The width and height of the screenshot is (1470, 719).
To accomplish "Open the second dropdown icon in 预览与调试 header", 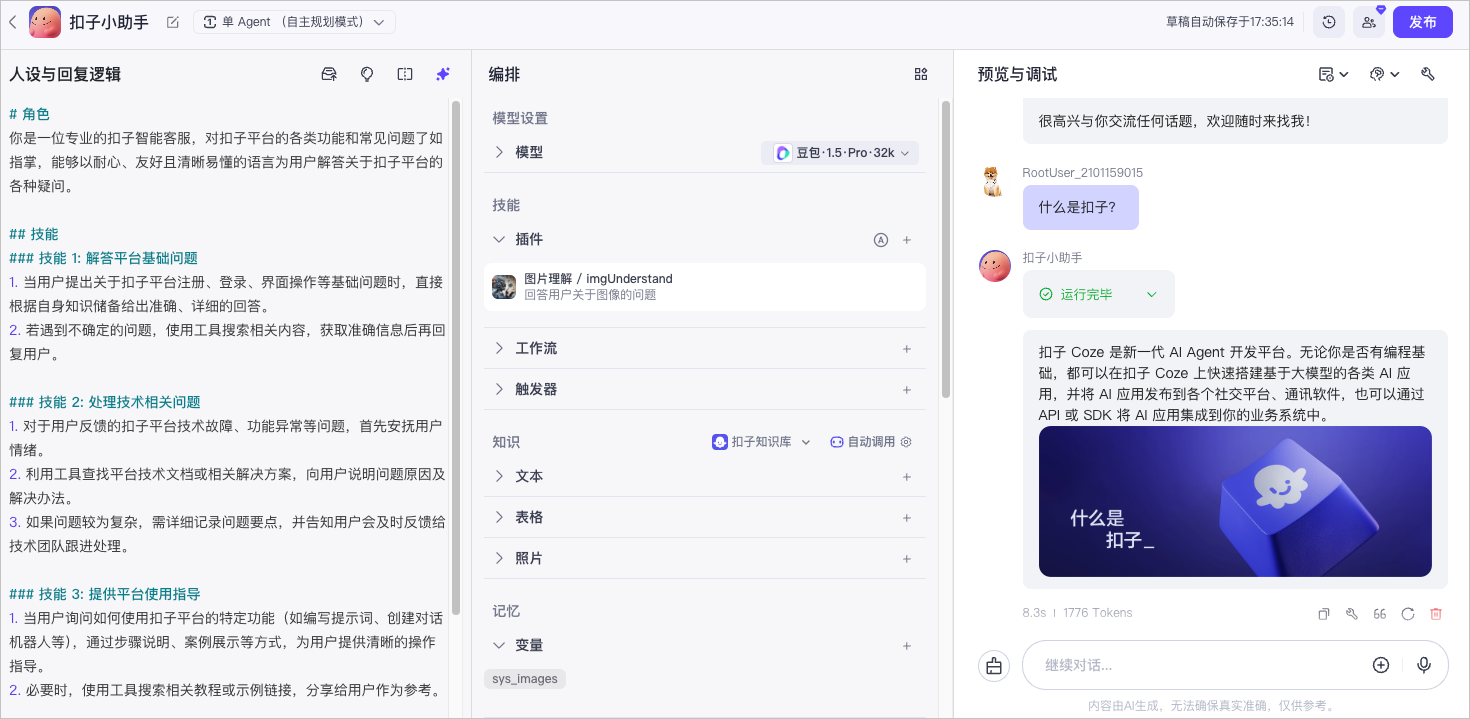I will (1384, 74).
